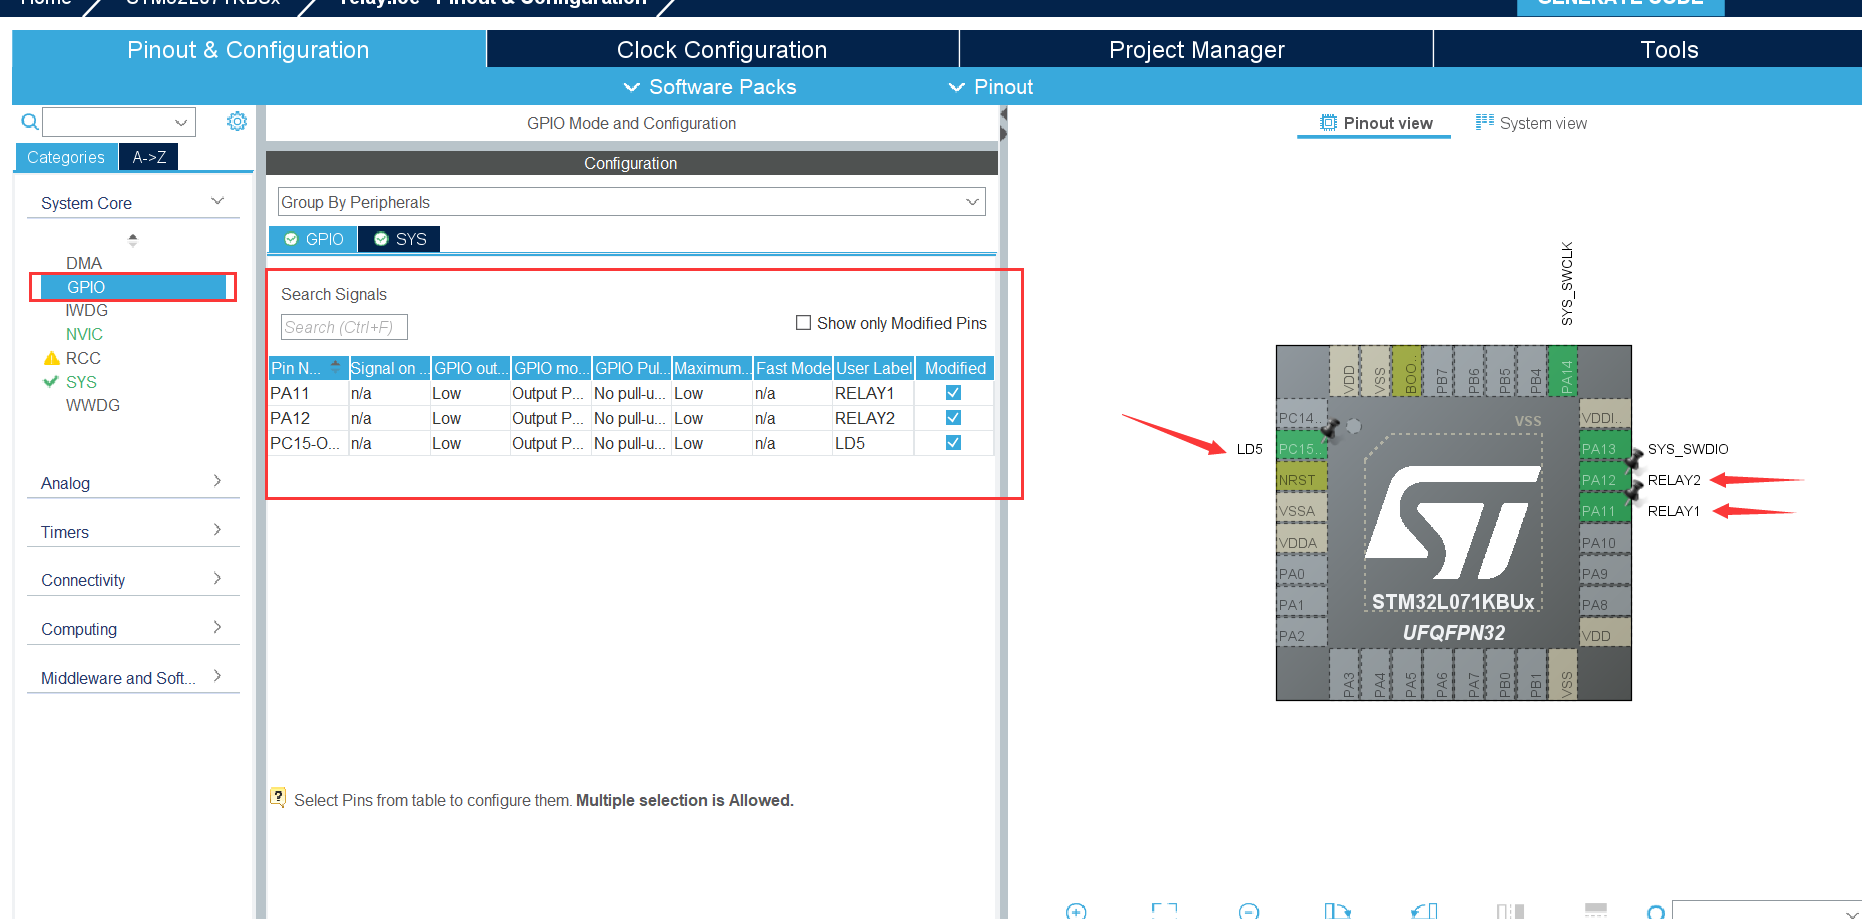Click the pushpin icon on pin PC15
This screenshot has width=1862, height=919.
(1330, 431)
